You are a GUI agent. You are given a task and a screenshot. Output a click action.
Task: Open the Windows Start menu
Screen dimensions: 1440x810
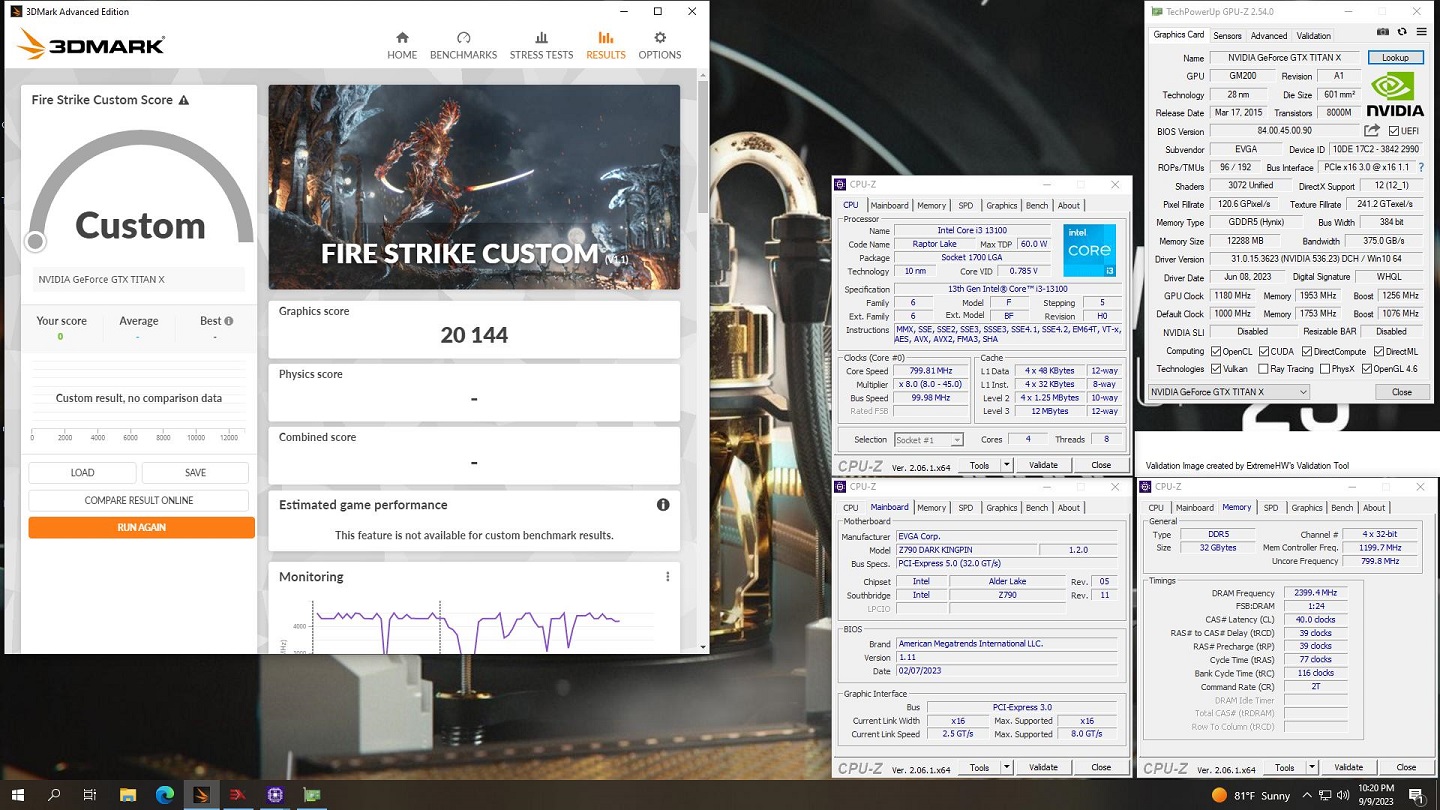(18, 795)
